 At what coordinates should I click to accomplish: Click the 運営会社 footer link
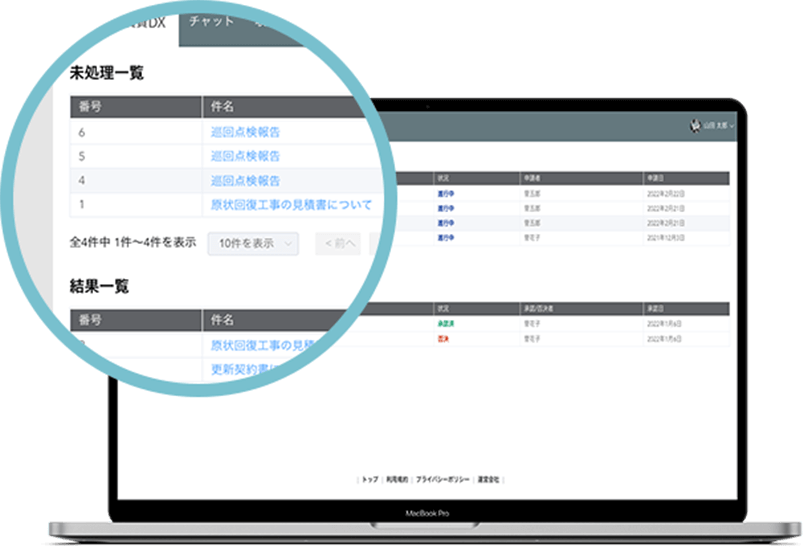pyautogui.click(x=489, y=480)
